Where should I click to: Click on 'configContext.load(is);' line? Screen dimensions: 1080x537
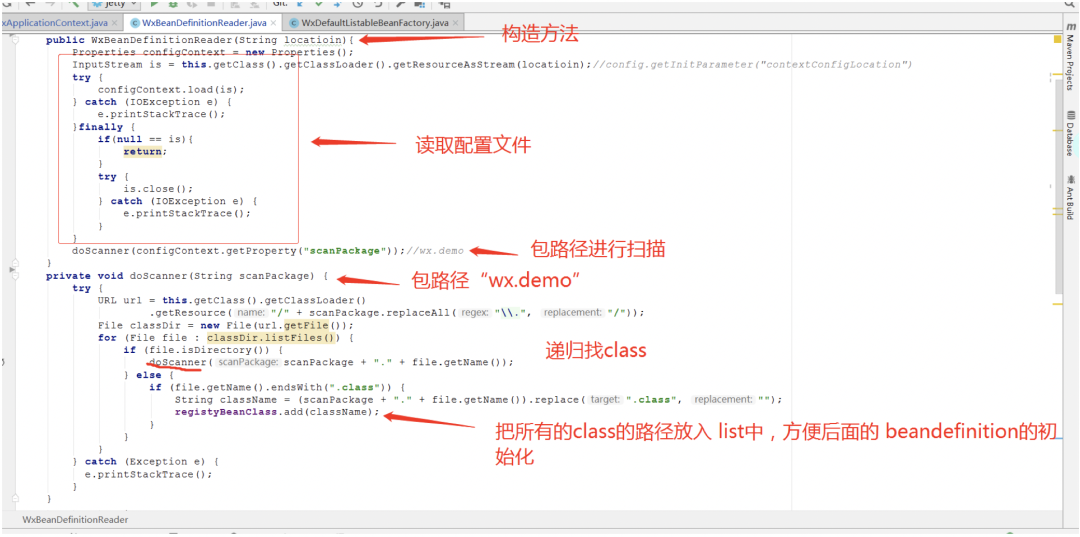point(171,90)
